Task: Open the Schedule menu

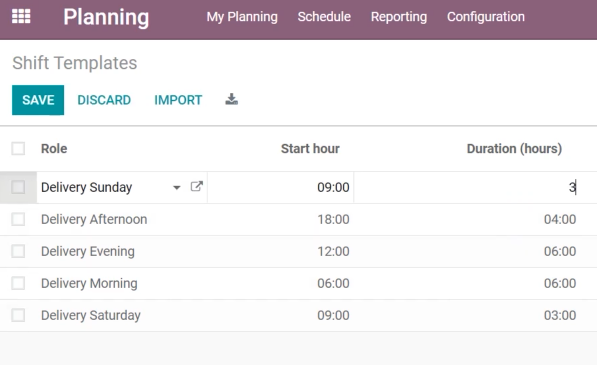Action: [324, 17]
